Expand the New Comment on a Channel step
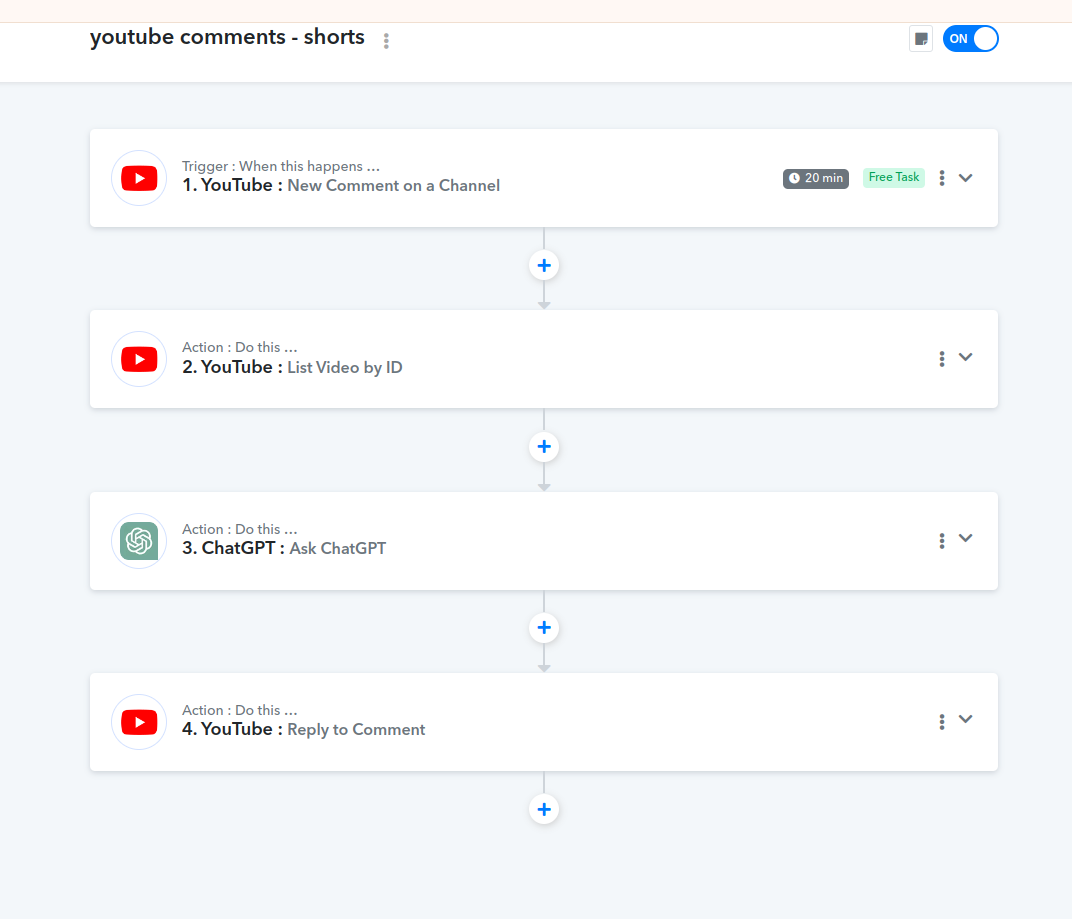 click(x=965, y=178)
